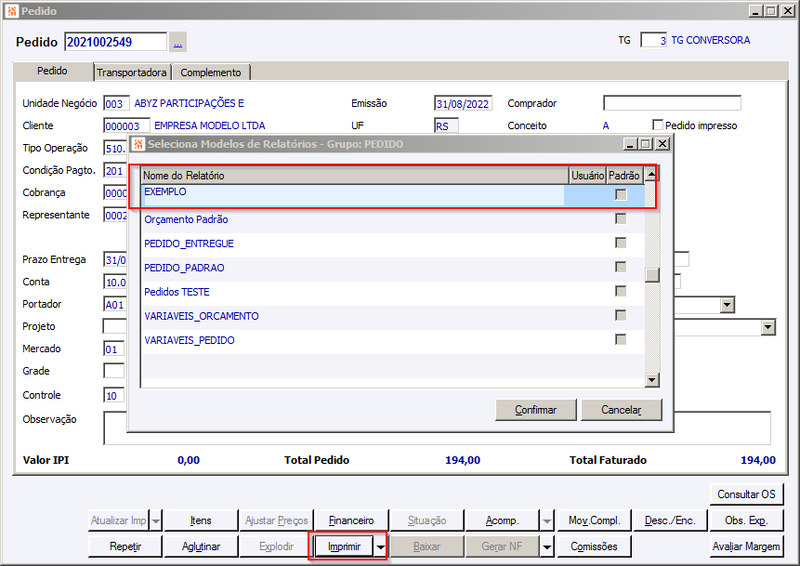Open the Imprimir dropdown arrow

point(381,547)
